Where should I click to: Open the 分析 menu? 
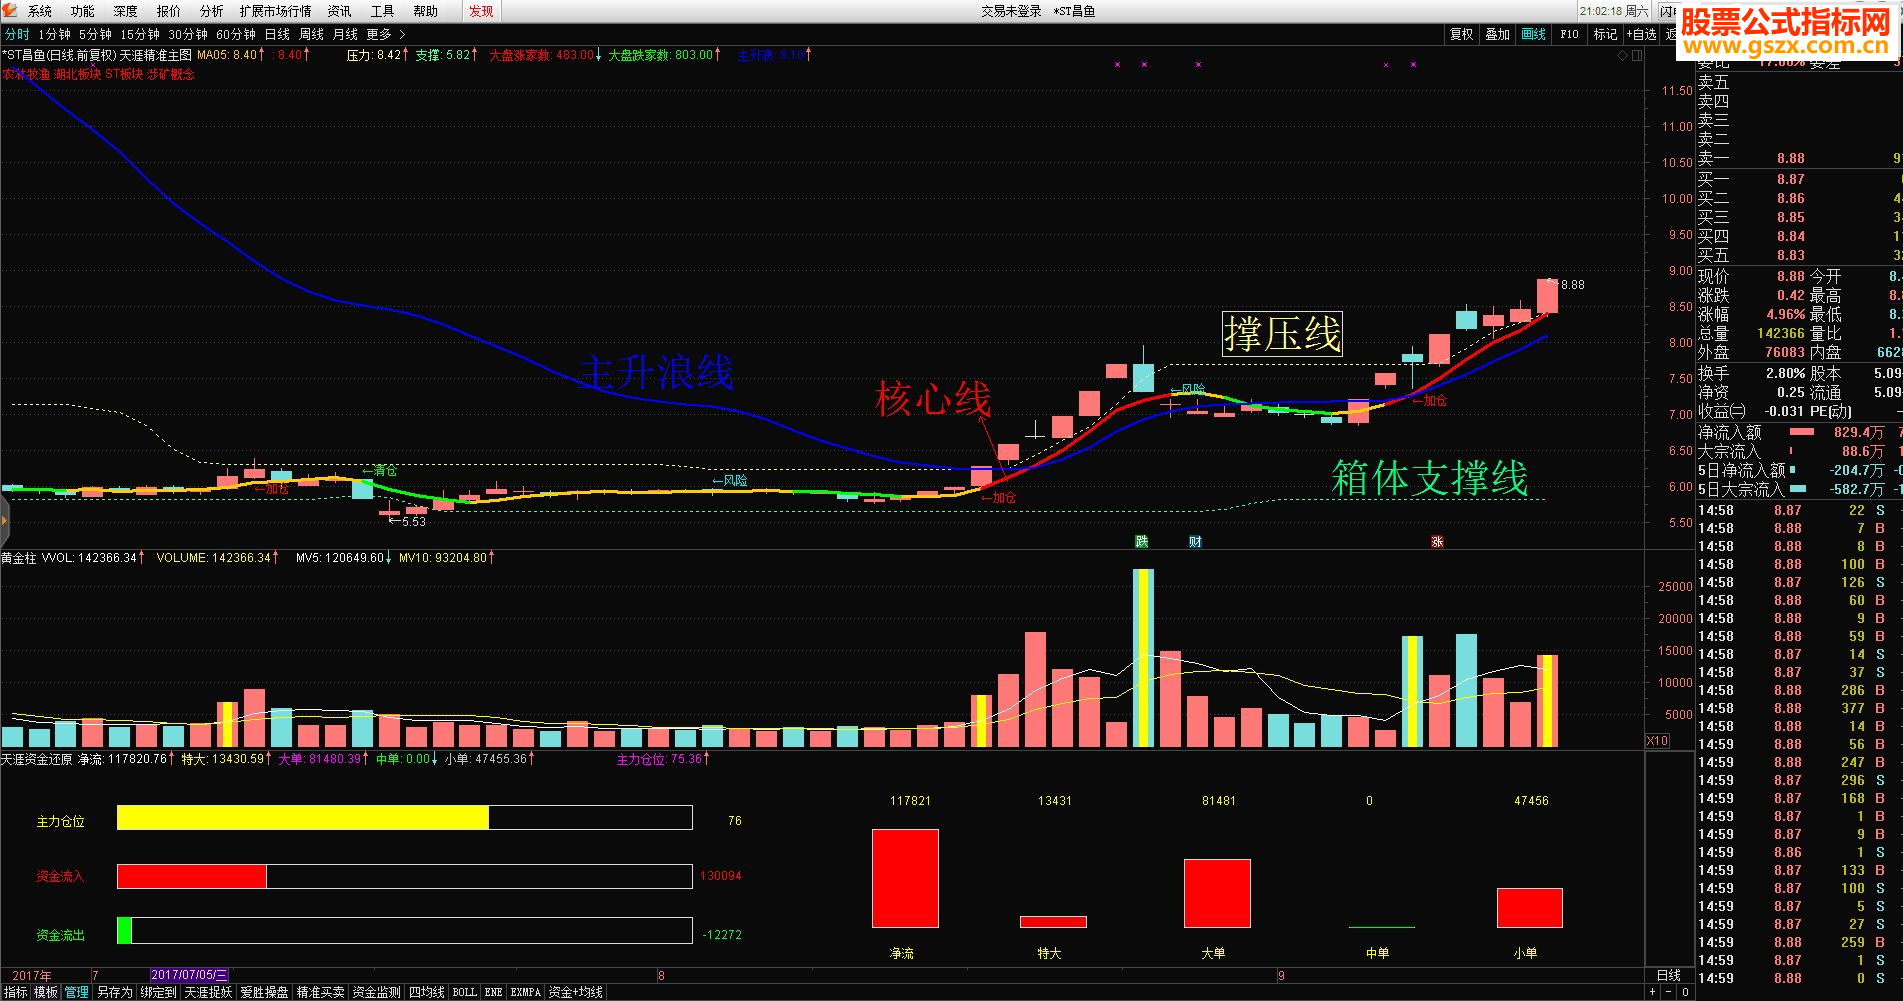click(212, 11)
